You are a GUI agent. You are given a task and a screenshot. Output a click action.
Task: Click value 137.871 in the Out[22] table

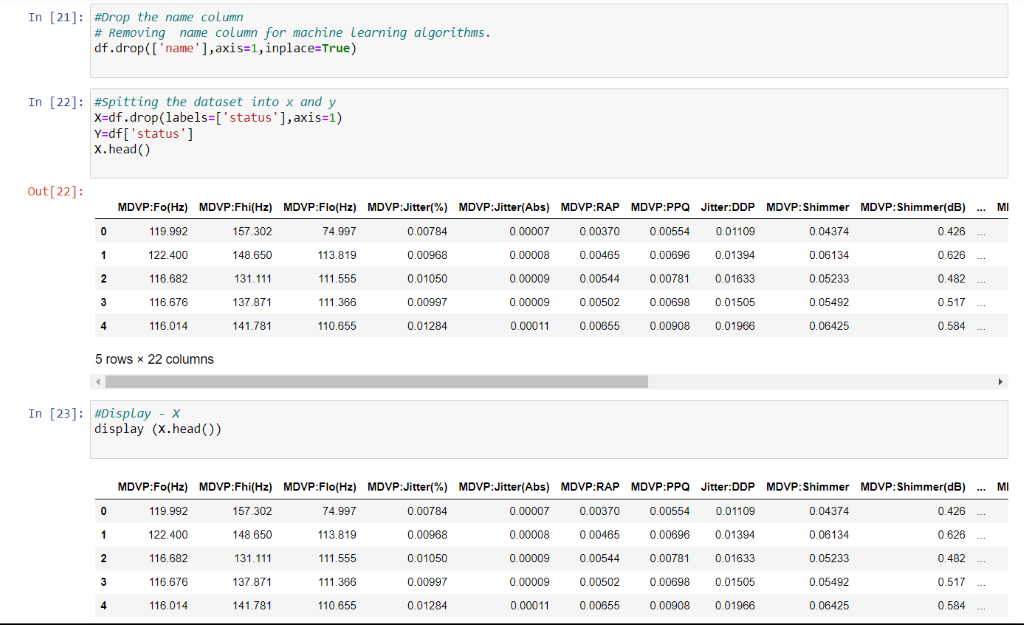[252, 302]
